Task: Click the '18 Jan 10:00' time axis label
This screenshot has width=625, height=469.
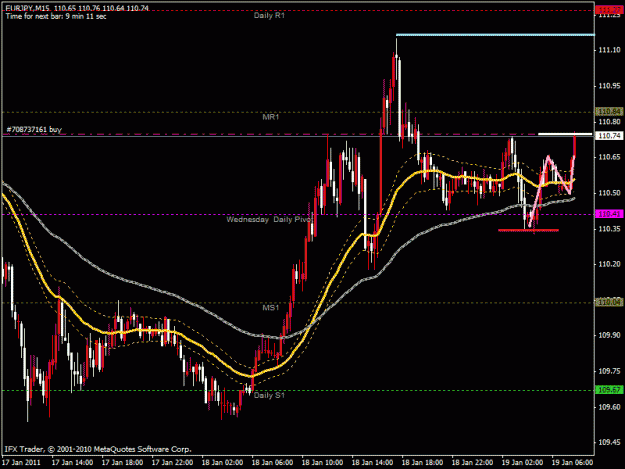Action: click(322, 463)
